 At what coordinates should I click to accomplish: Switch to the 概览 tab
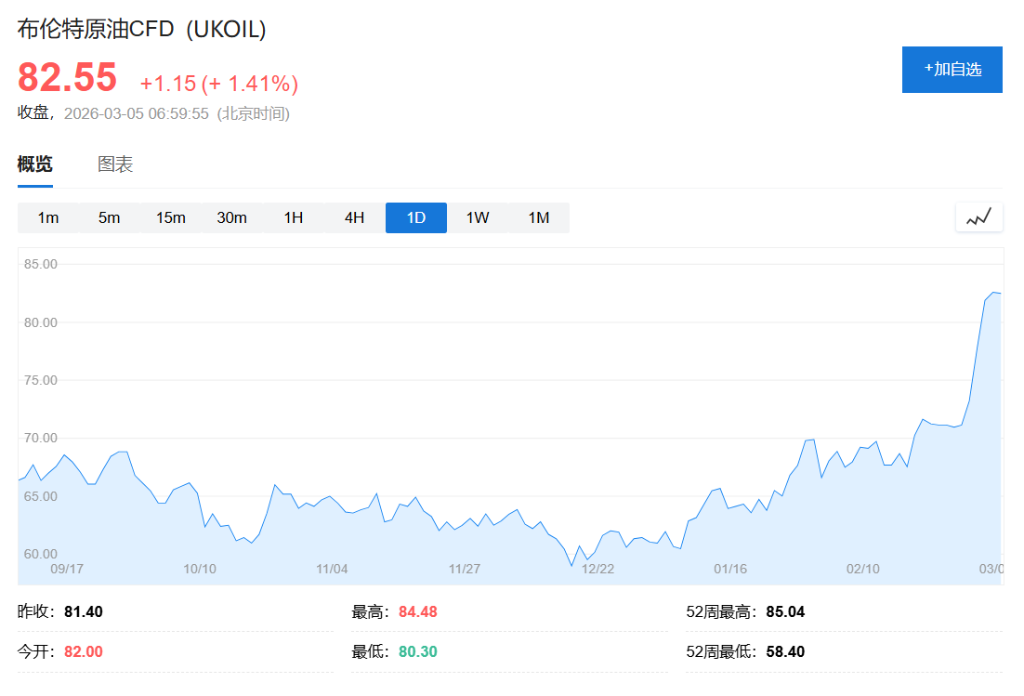click(x=36, y=164)
